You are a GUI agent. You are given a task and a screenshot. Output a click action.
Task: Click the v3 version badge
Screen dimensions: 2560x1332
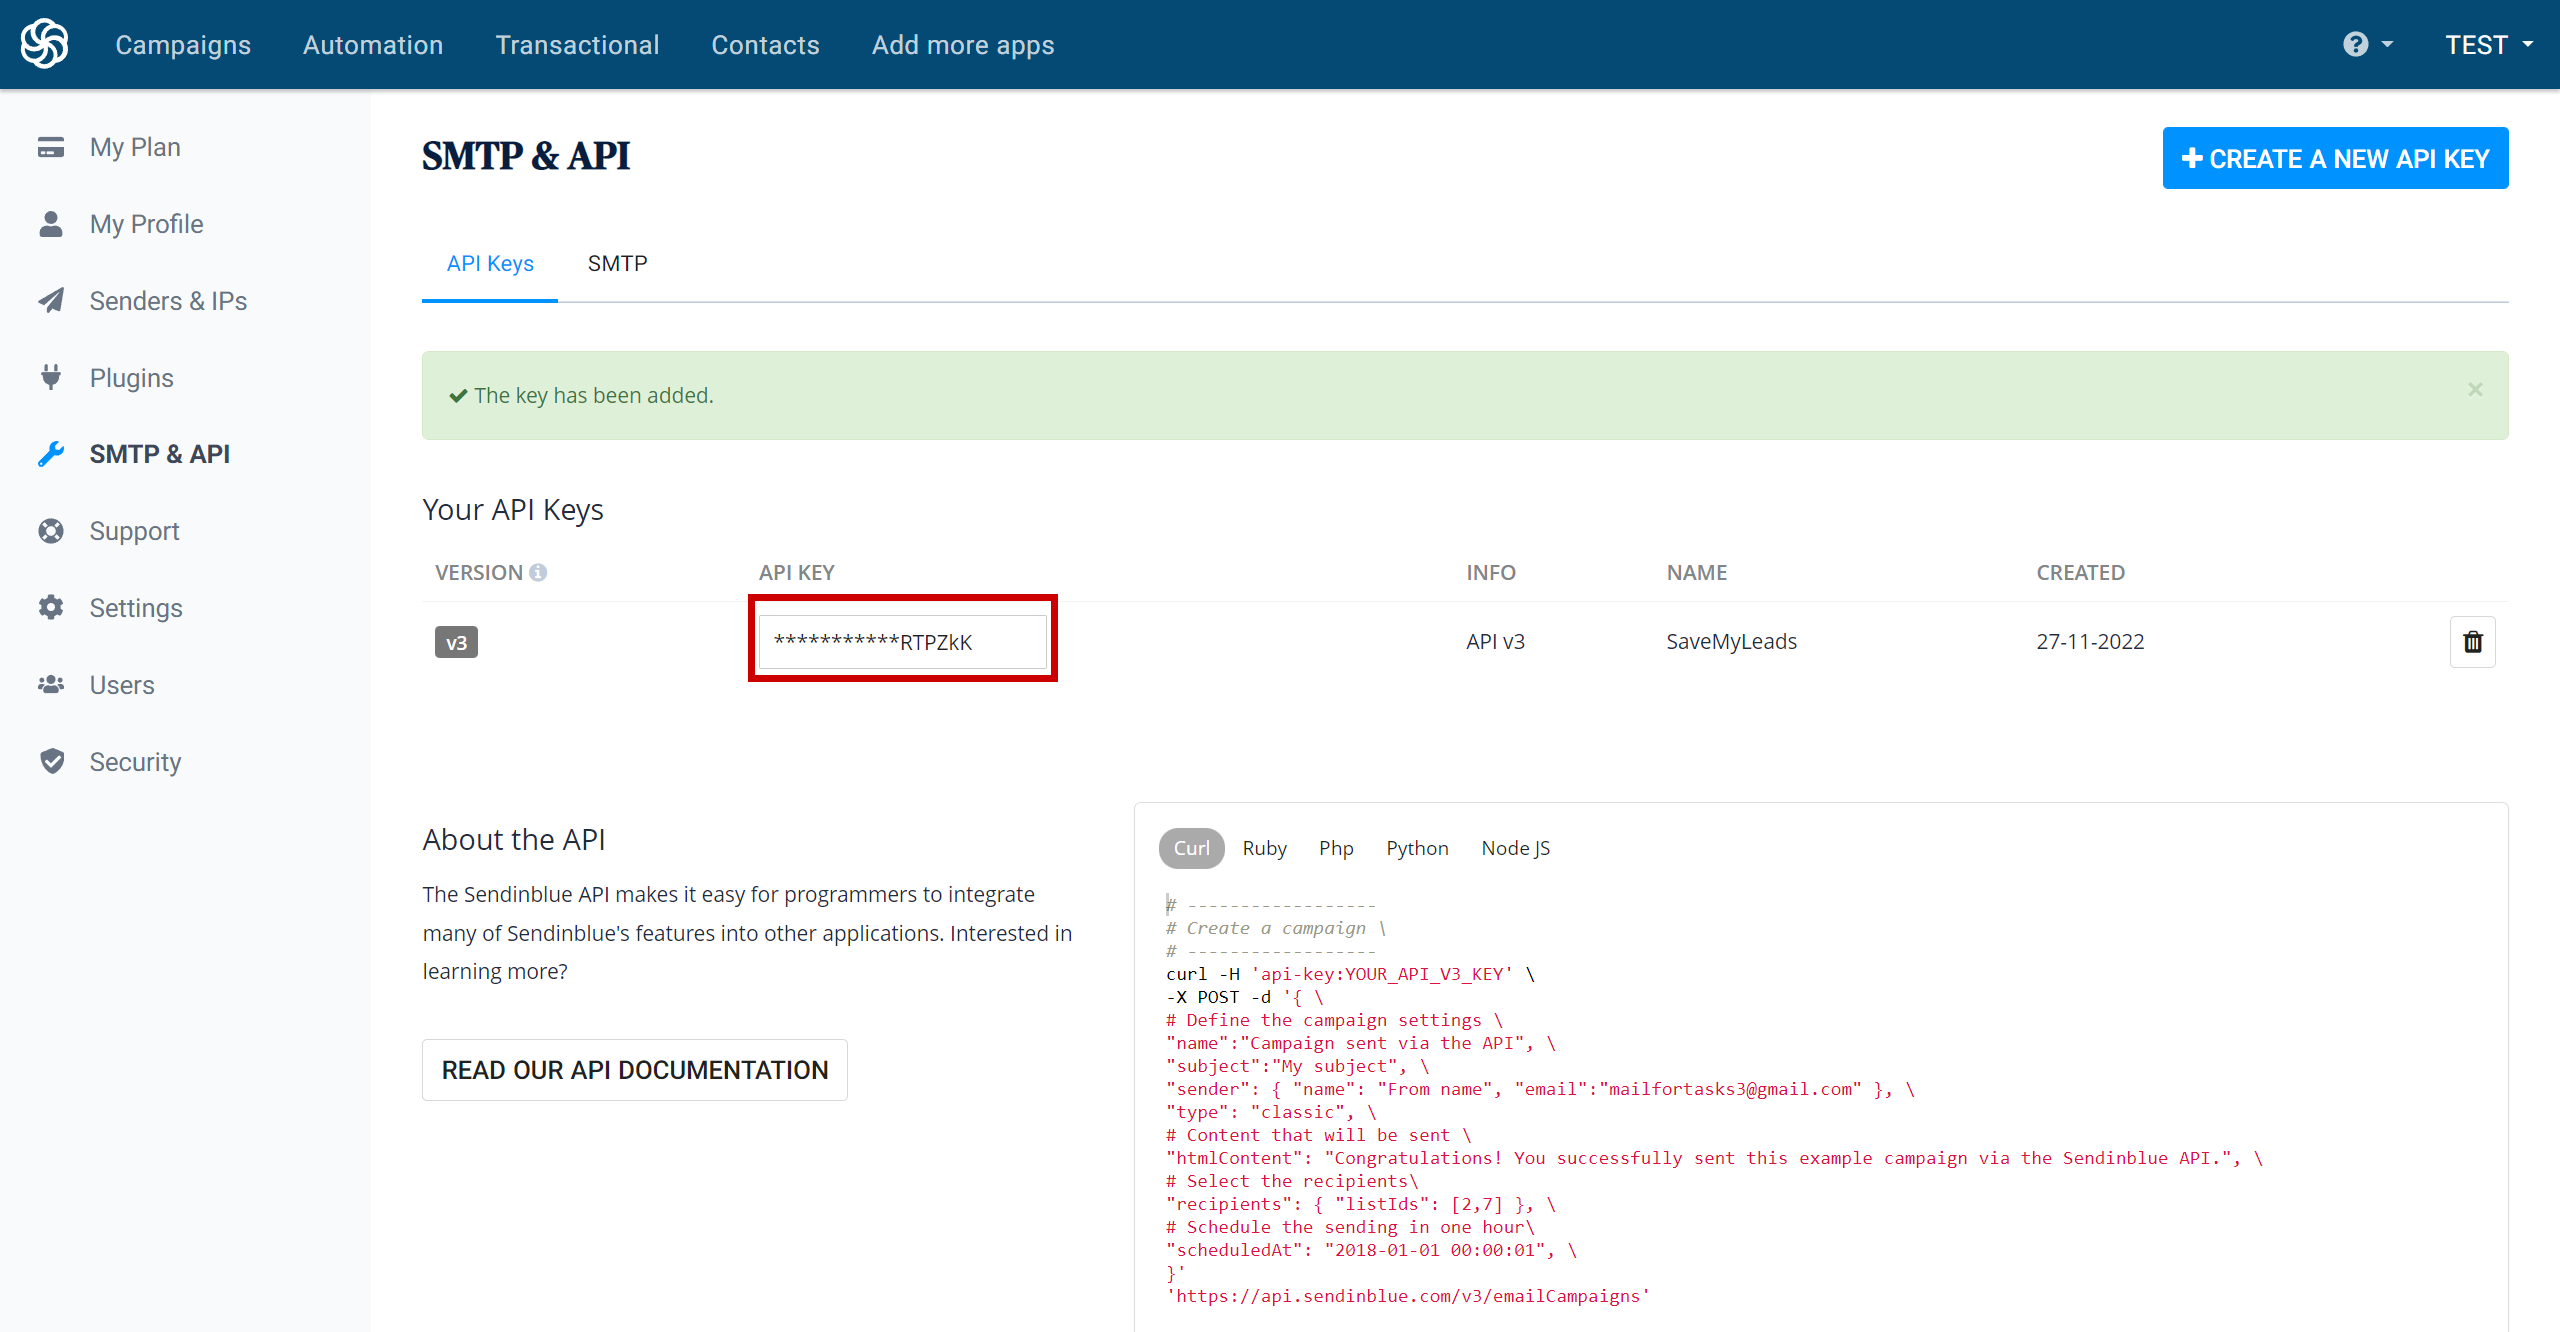pyautogui.click(x=456, y=642)
